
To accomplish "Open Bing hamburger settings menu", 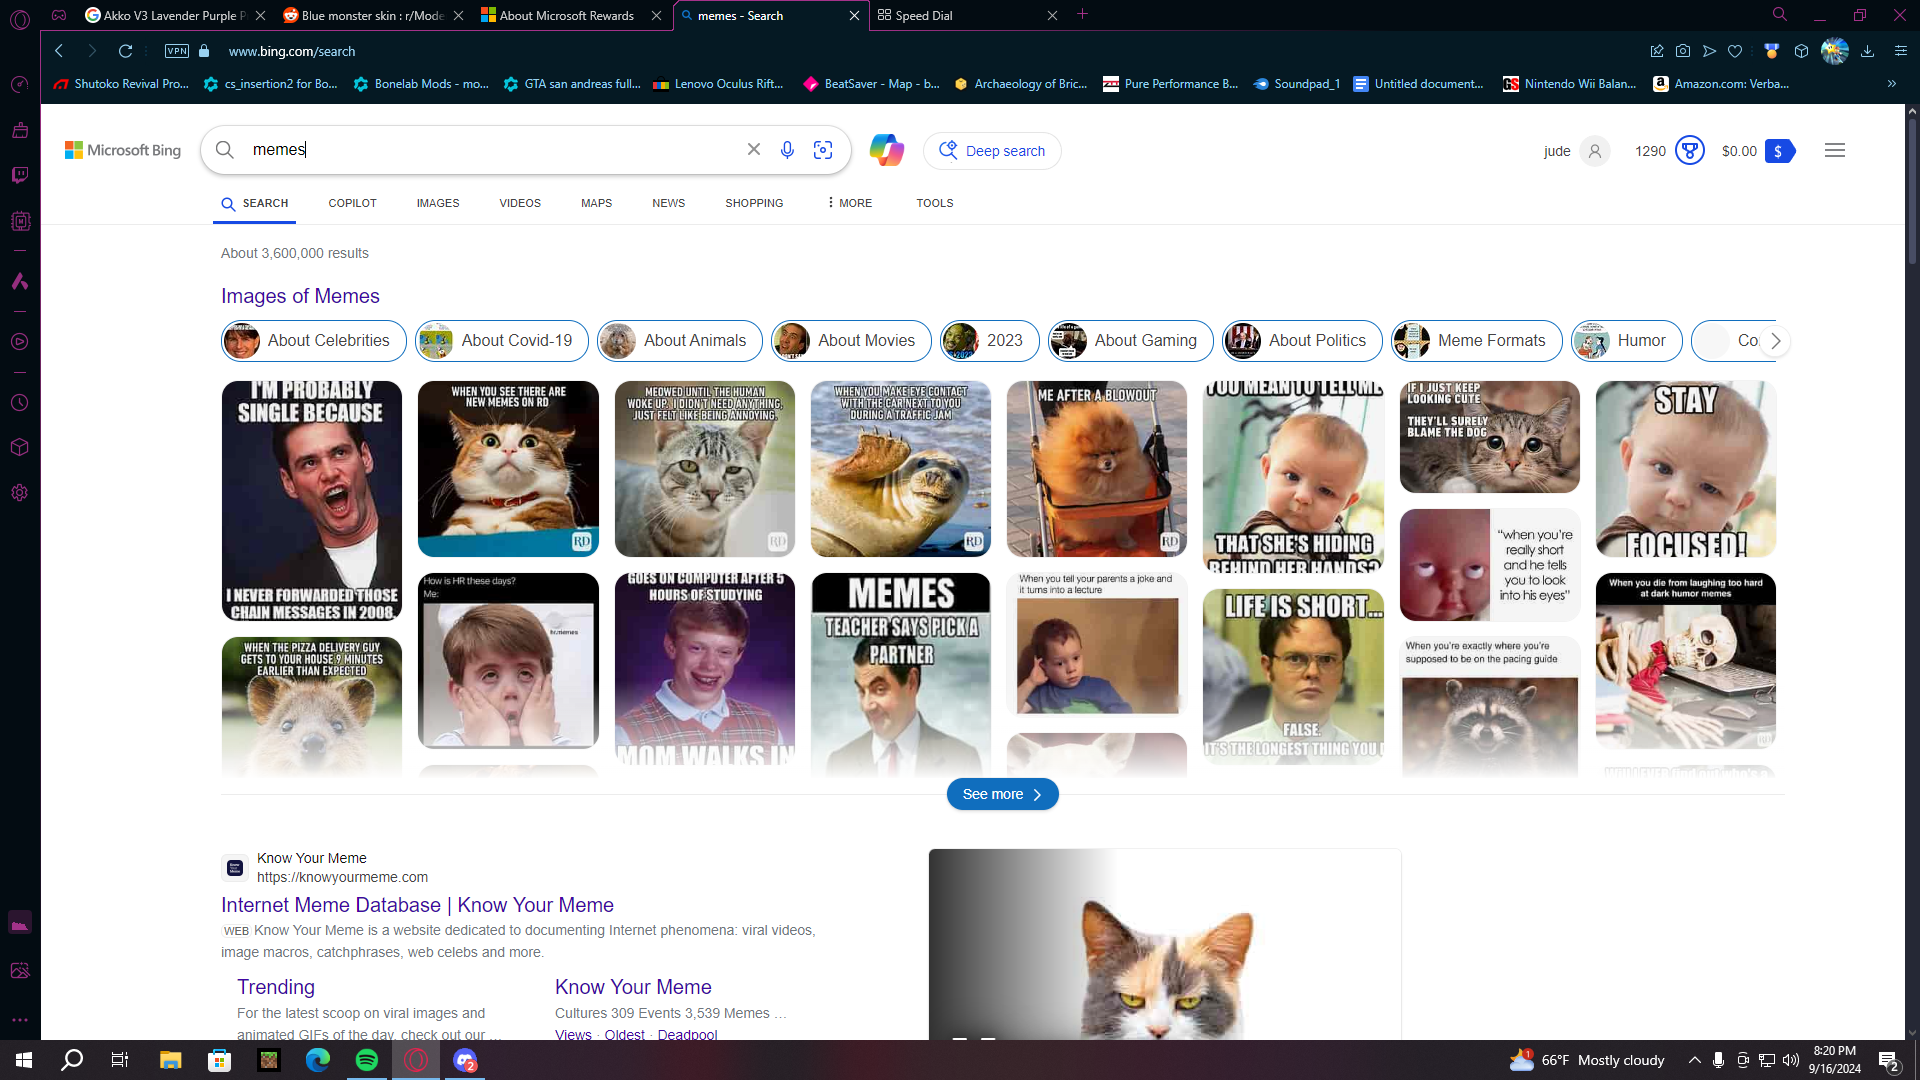I will (1835, 150).
